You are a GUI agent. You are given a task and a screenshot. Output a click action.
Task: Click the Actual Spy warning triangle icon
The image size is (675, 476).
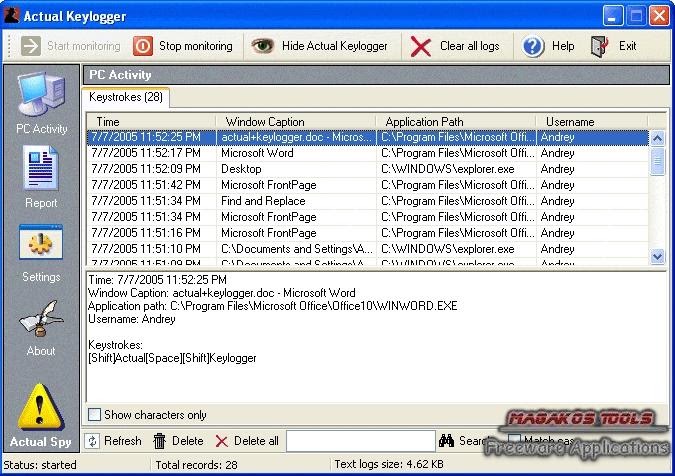coord(40,407)
